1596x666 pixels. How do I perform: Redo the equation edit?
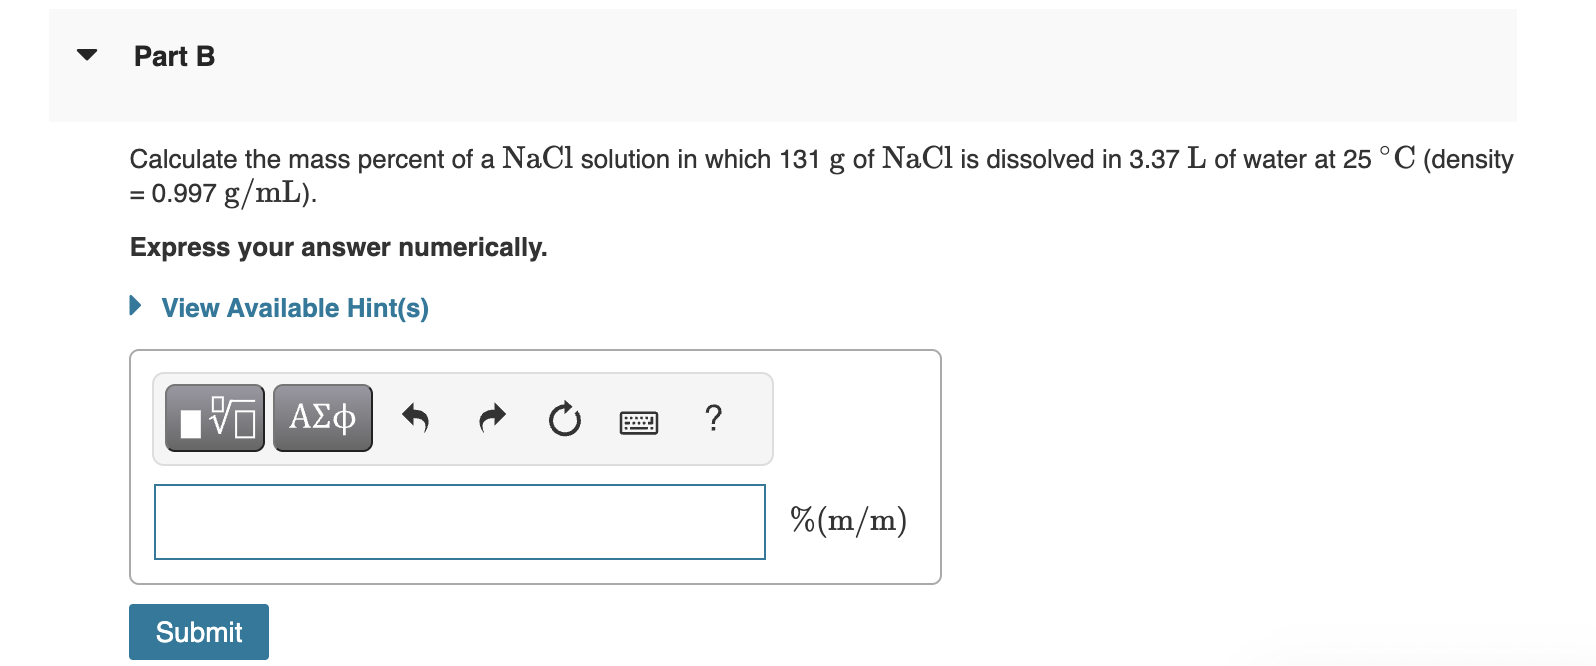pyautogui.click(x=491, y=418)
